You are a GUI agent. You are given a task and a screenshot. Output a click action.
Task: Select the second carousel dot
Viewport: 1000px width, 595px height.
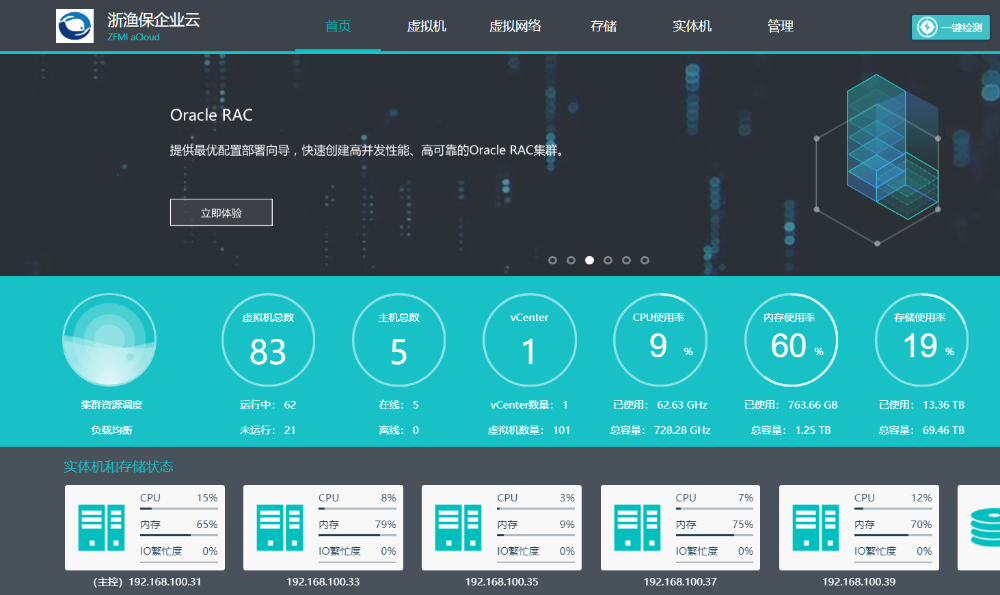point(571,260)
